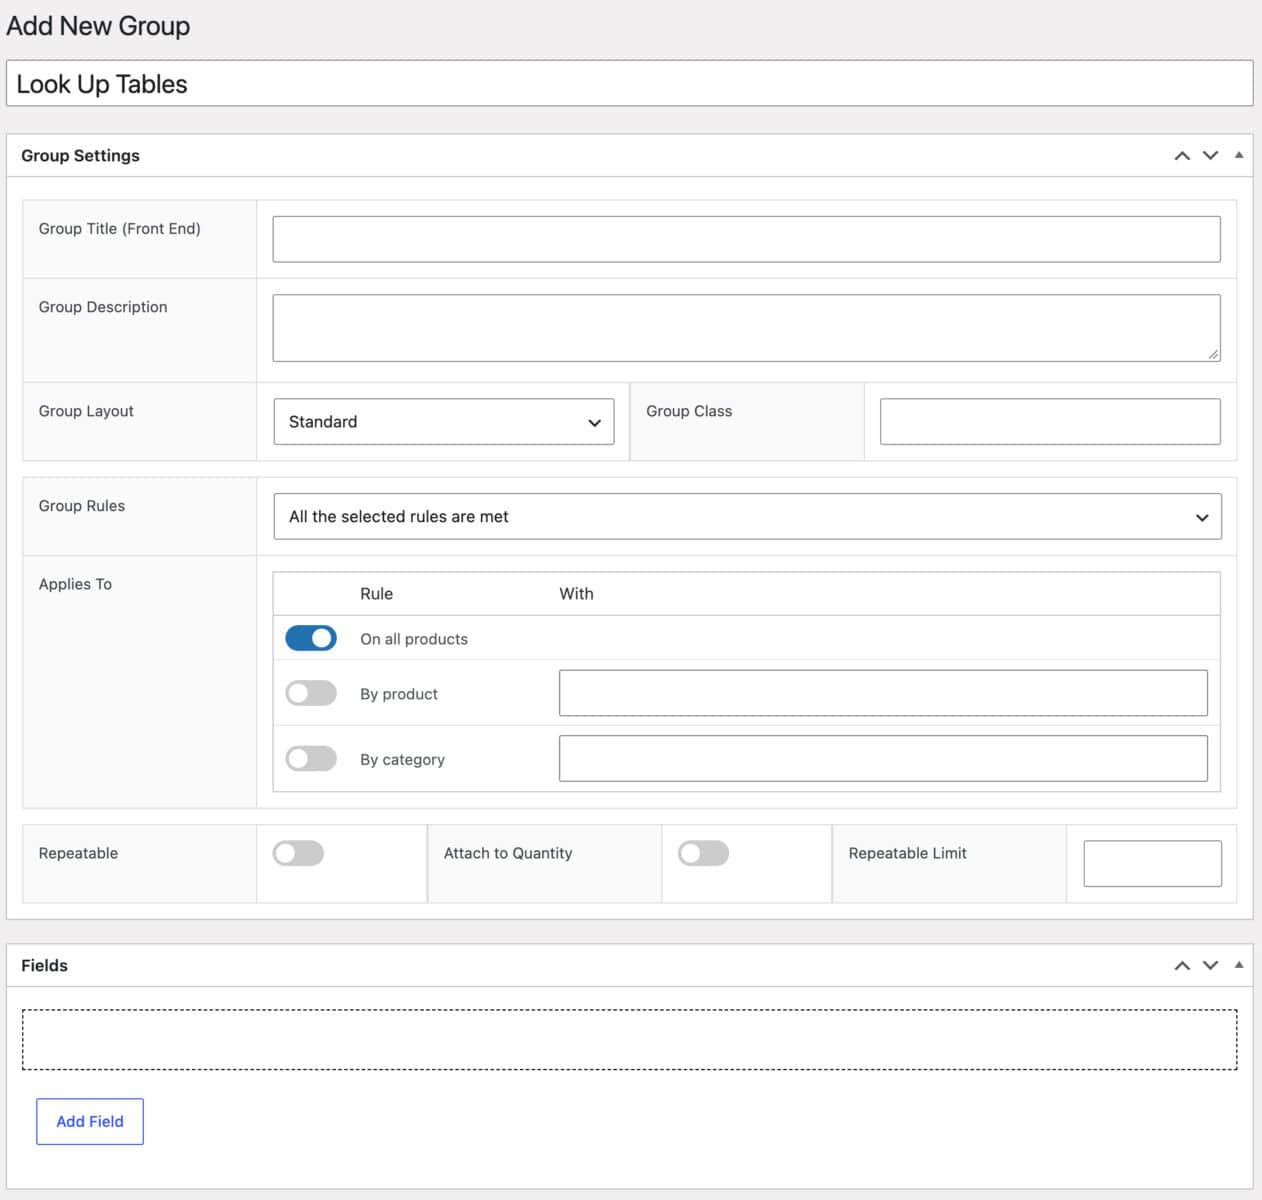Focus the Group Class input
The height and width of the screenshot is (1200, 1262).
[1050, 422]
